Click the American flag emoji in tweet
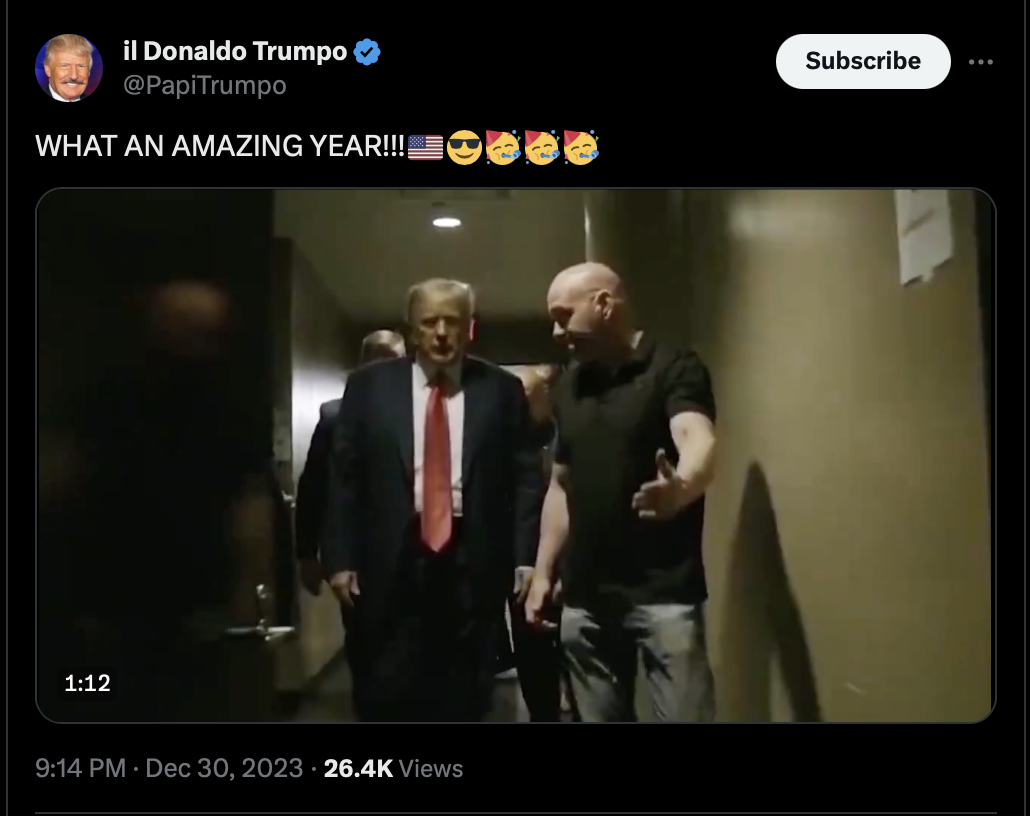The height and width of the screenshot is (816, 1030). pos(426,147)
